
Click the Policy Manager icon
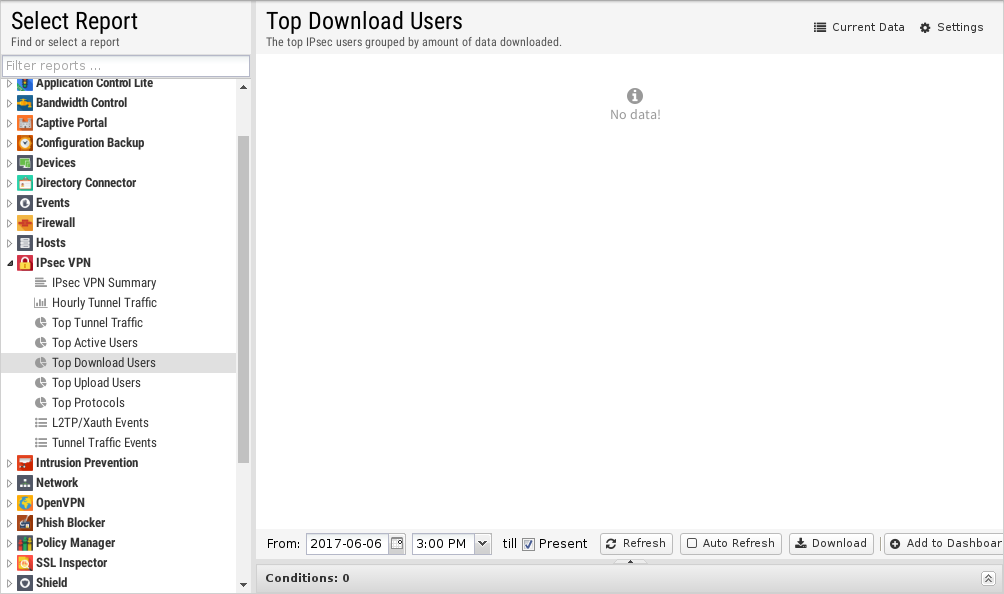(25, 543)
